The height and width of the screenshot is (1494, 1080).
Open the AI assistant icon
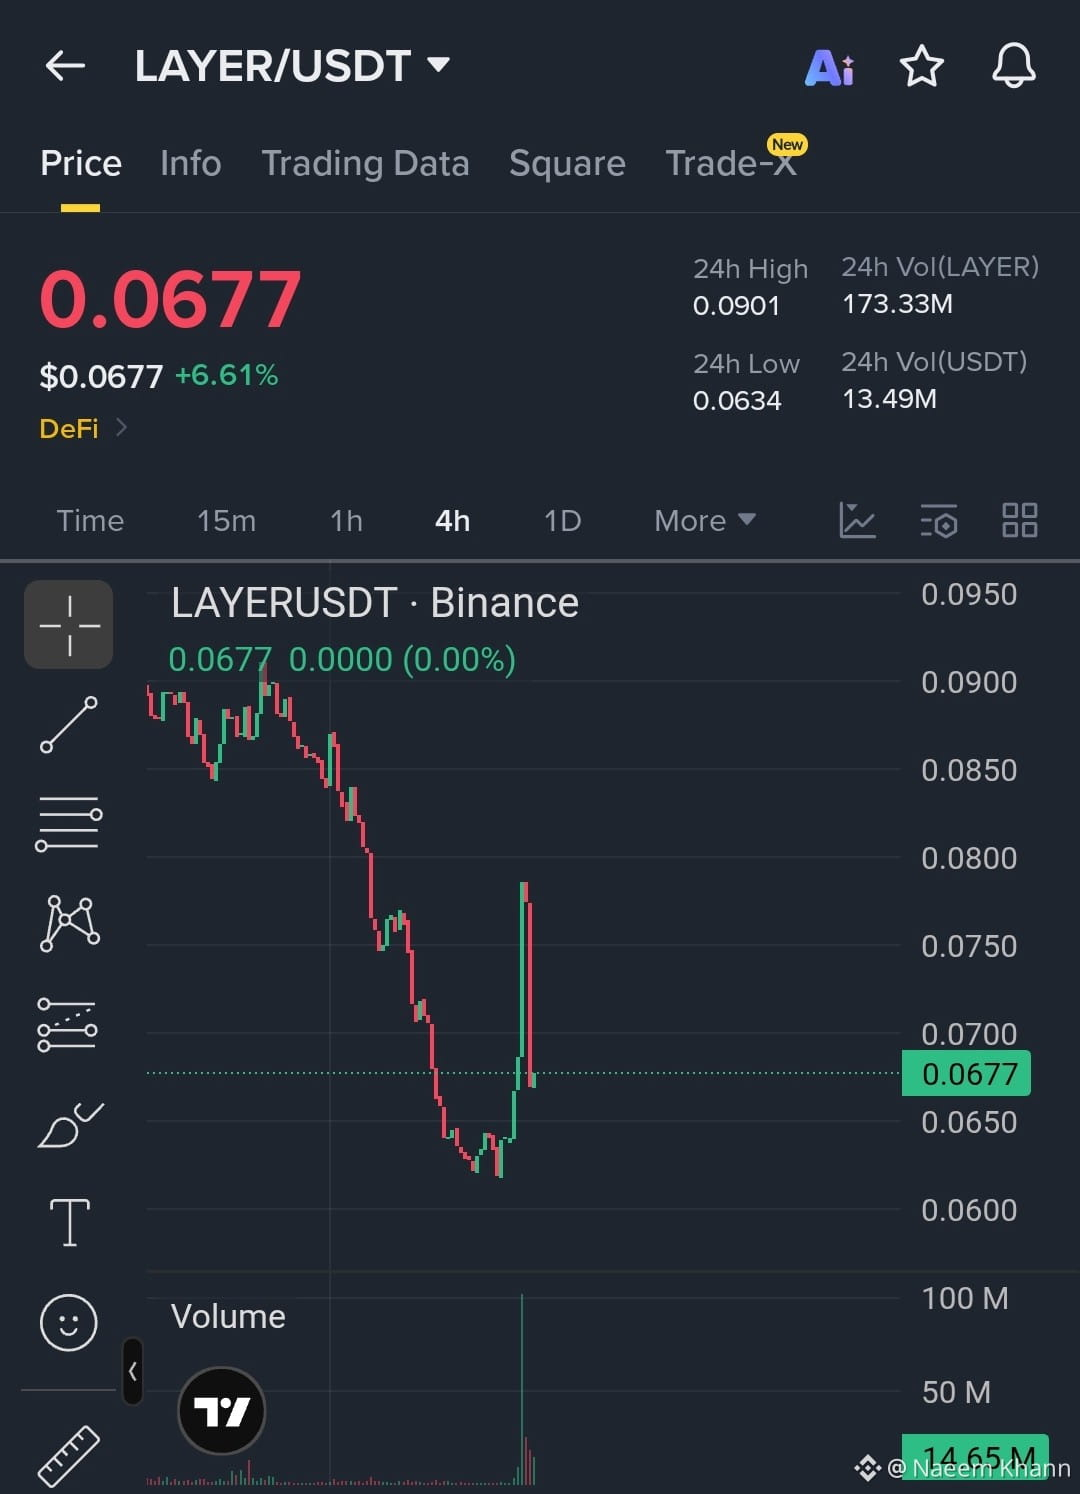[830, 67]
